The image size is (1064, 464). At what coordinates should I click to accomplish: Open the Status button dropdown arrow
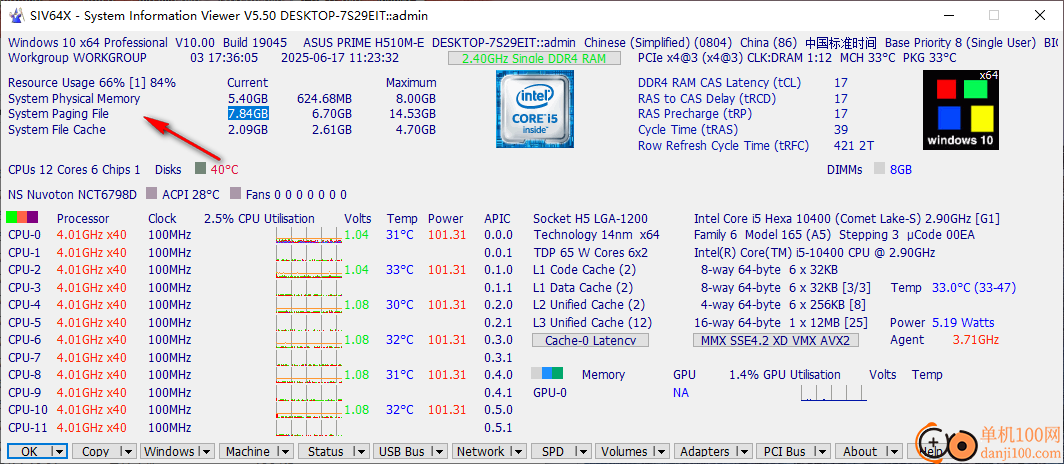361,451
